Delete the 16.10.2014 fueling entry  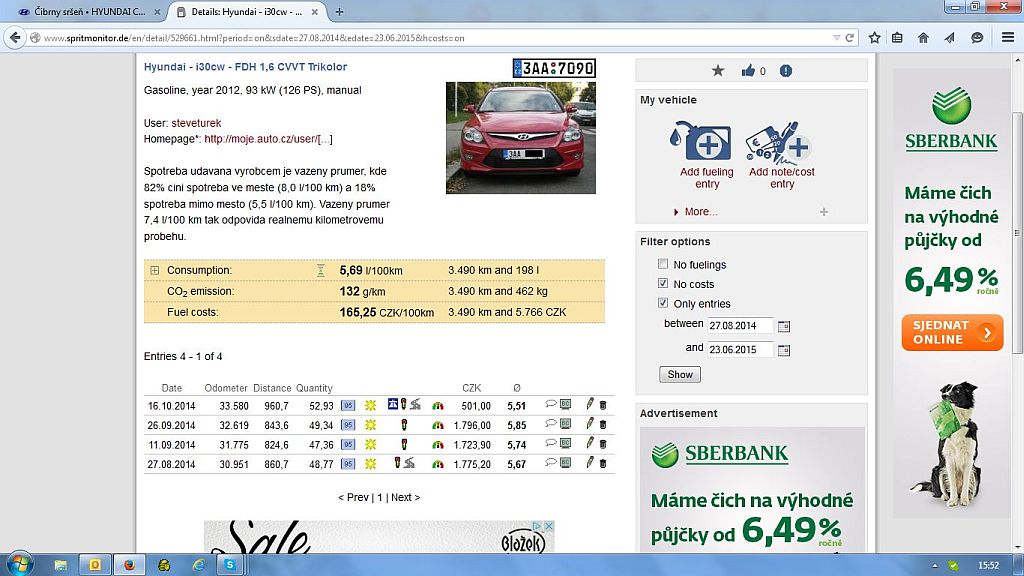coord(603,406)
